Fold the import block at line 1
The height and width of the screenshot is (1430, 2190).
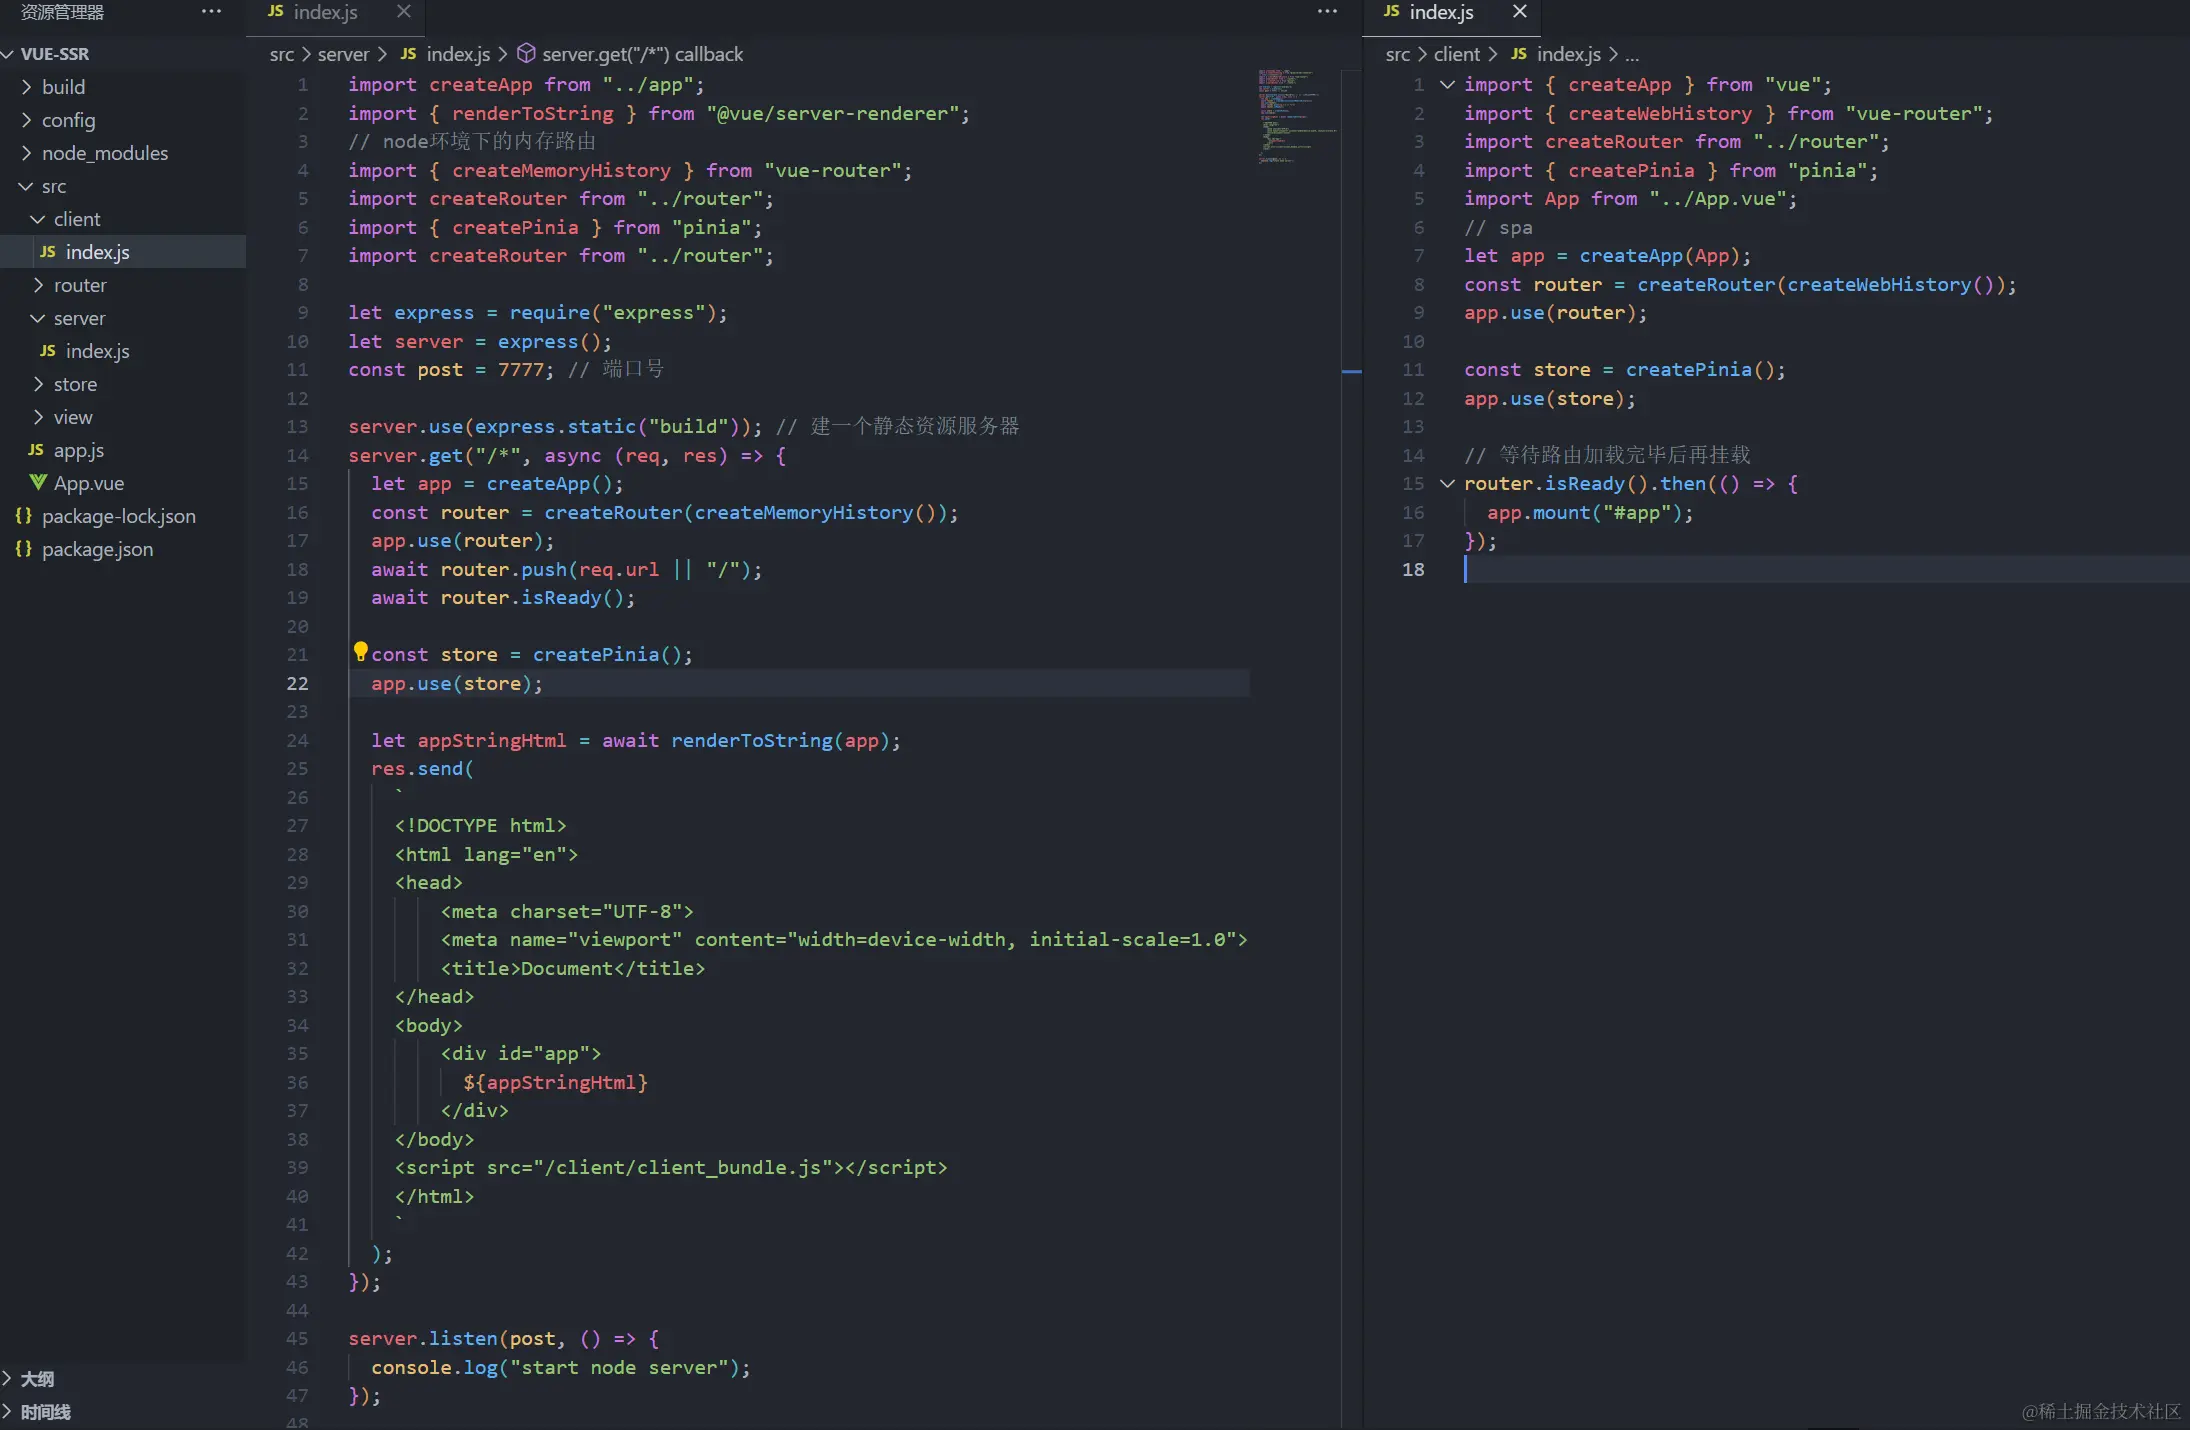coord(1446,85)
